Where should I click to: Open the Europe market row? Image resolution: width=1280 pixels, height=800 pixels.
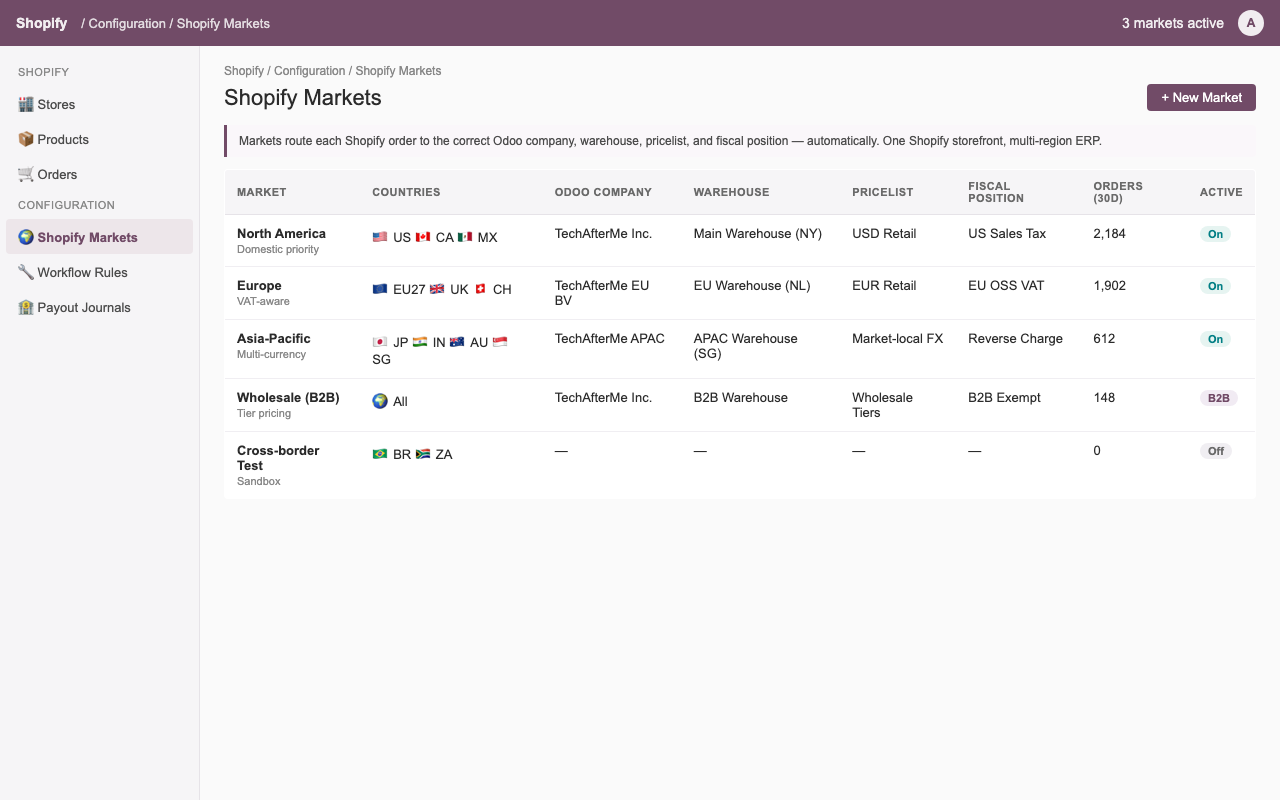(740, 293)
